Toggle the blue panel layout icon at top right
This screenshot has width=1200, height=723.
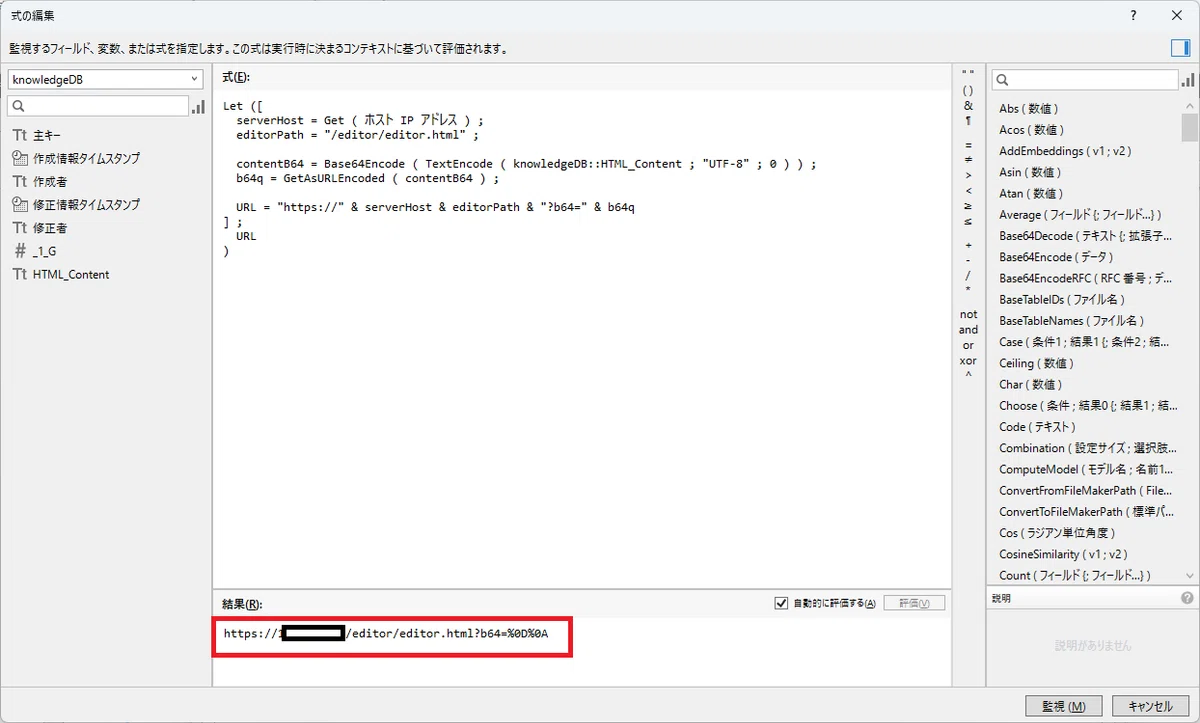[1180, 48]
